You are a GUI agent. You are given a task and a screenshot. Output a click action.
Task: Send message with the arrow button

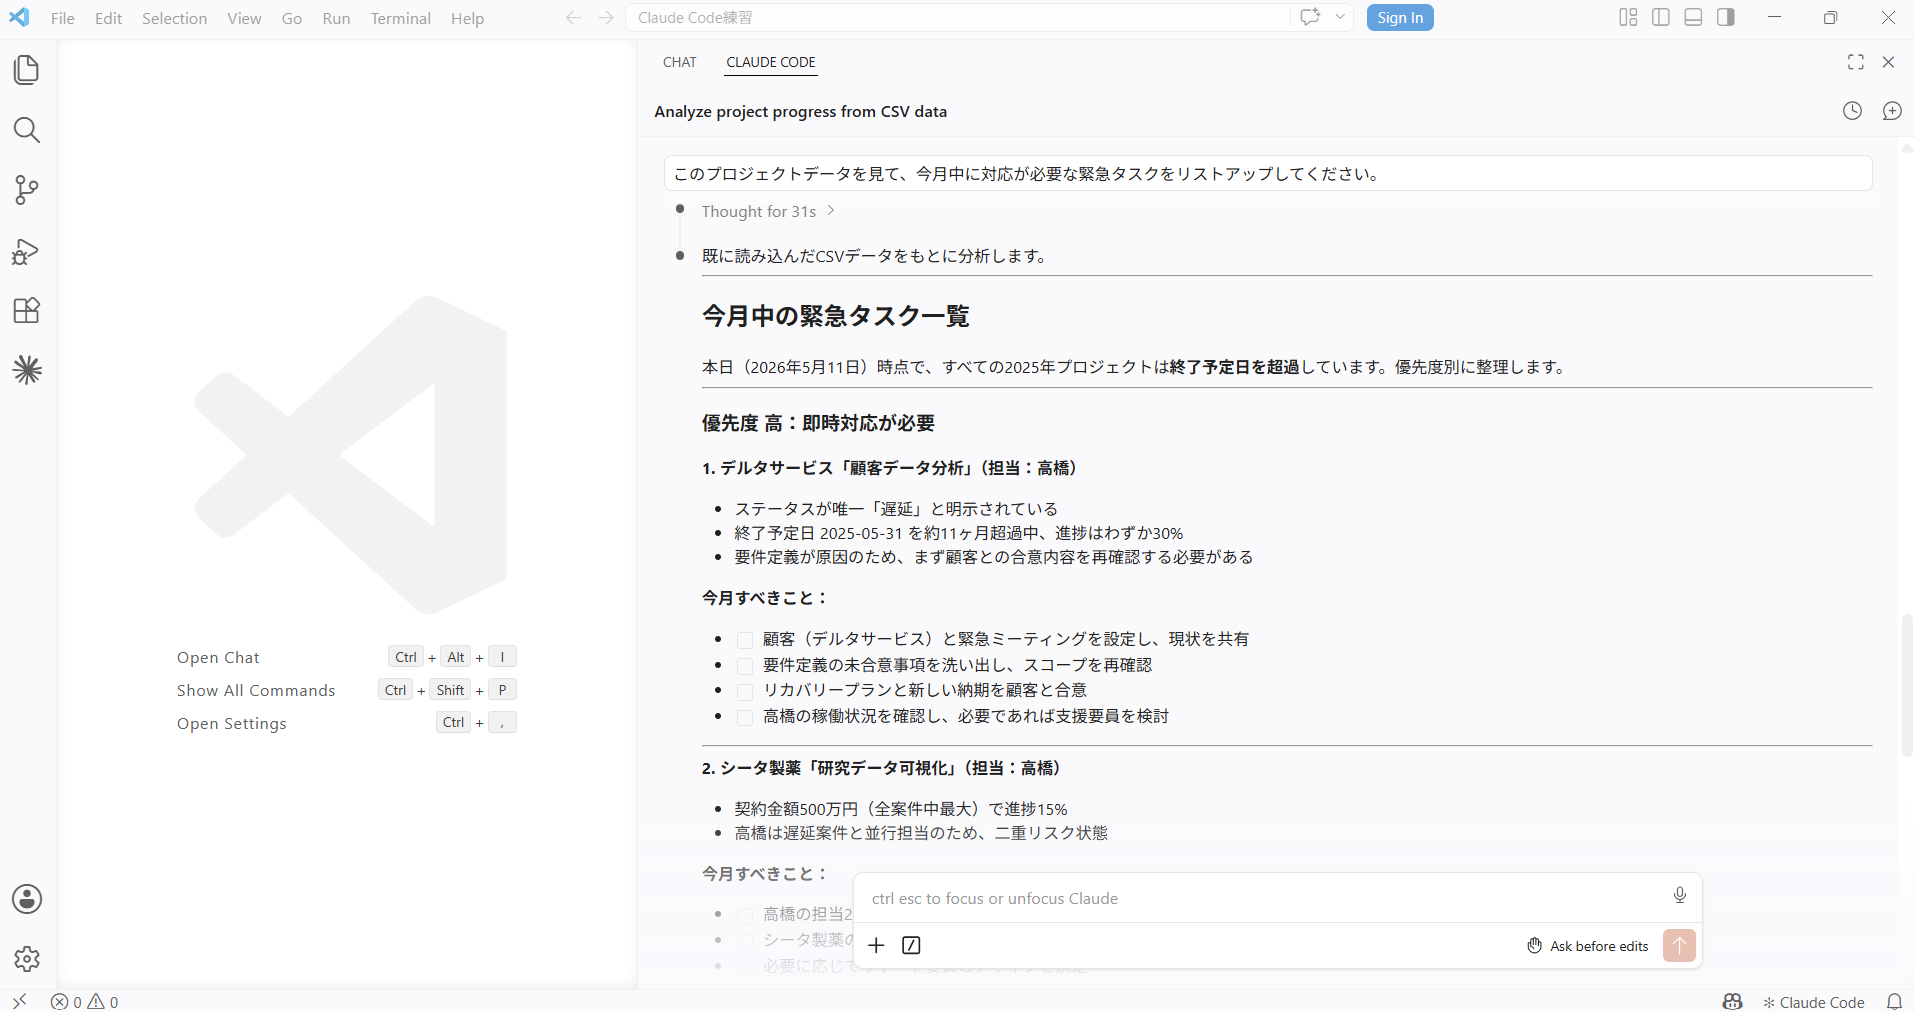(1679, 945)
